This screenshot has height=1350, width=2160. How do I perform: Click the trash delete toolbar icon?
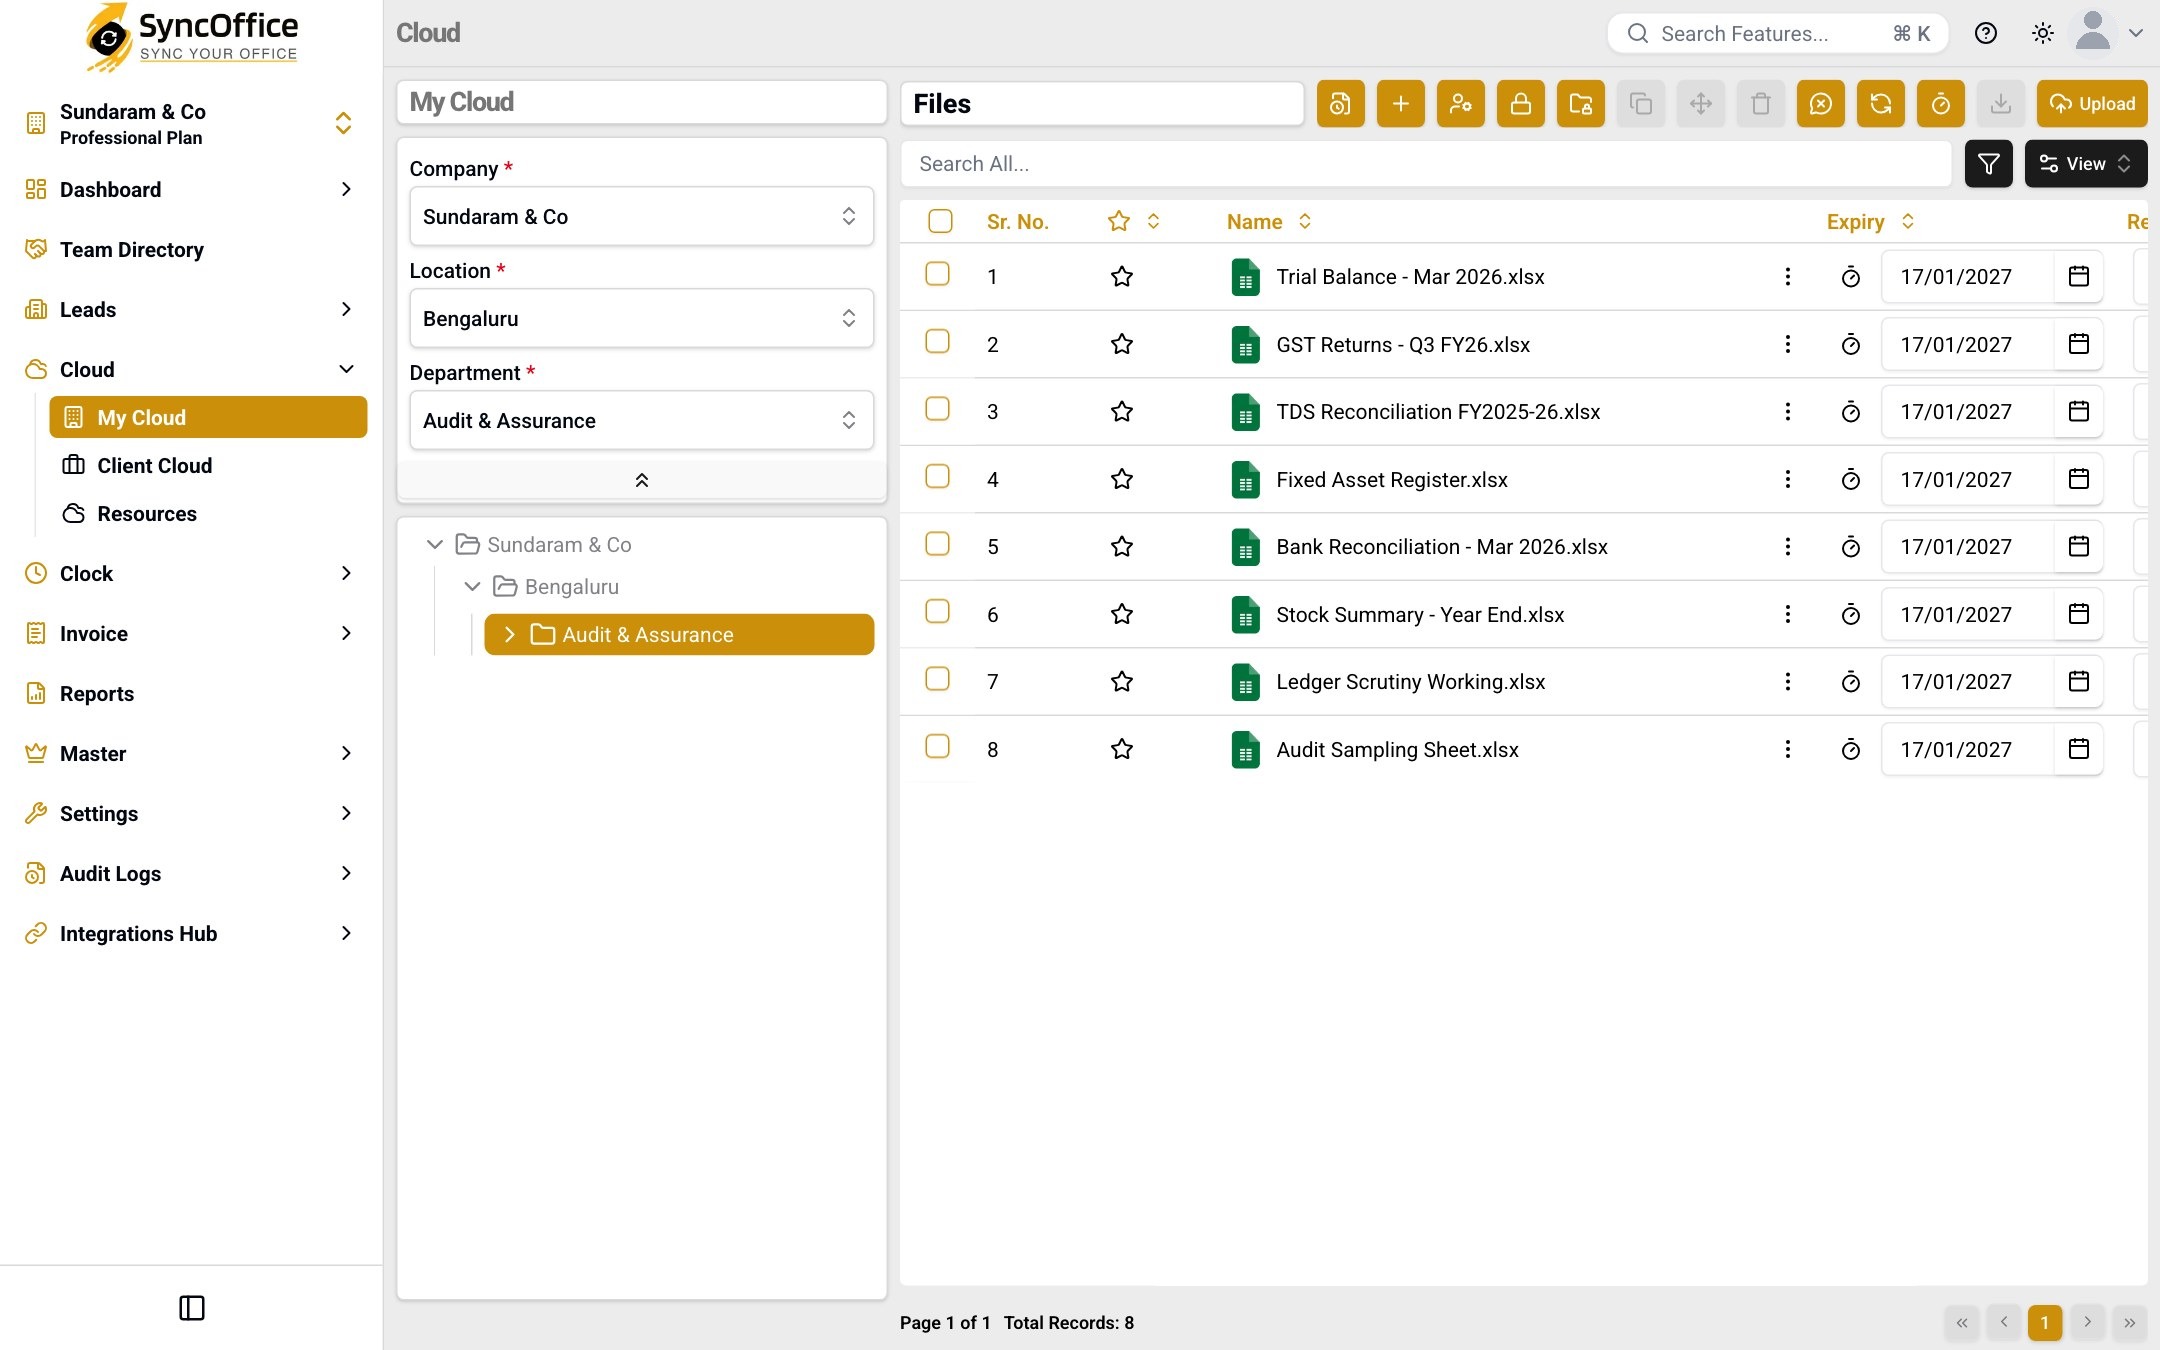click(x=1760, y=104)
